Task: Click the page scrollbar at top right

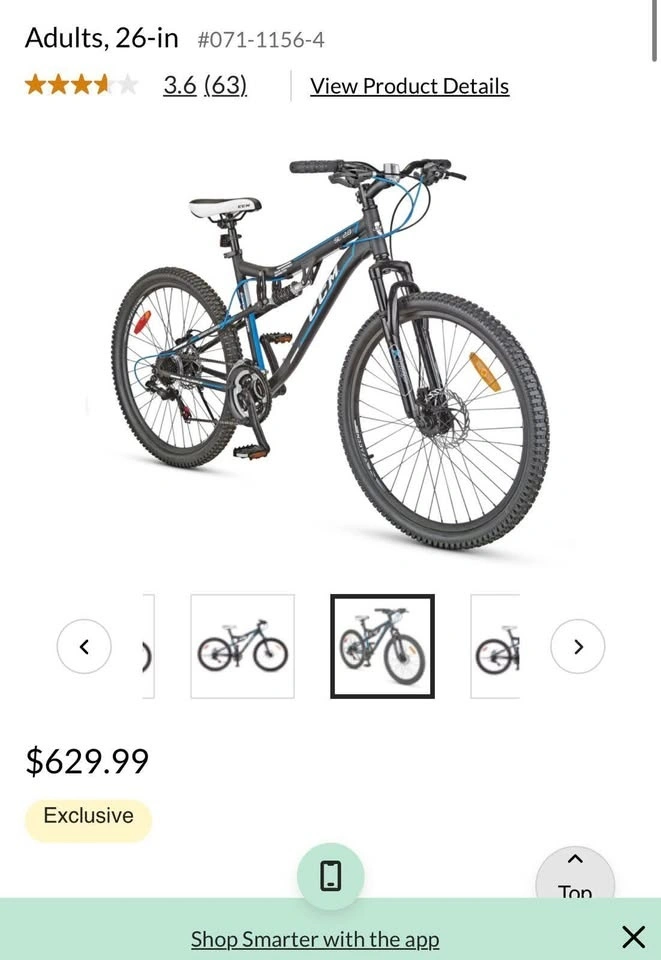Action: point(655,31)
